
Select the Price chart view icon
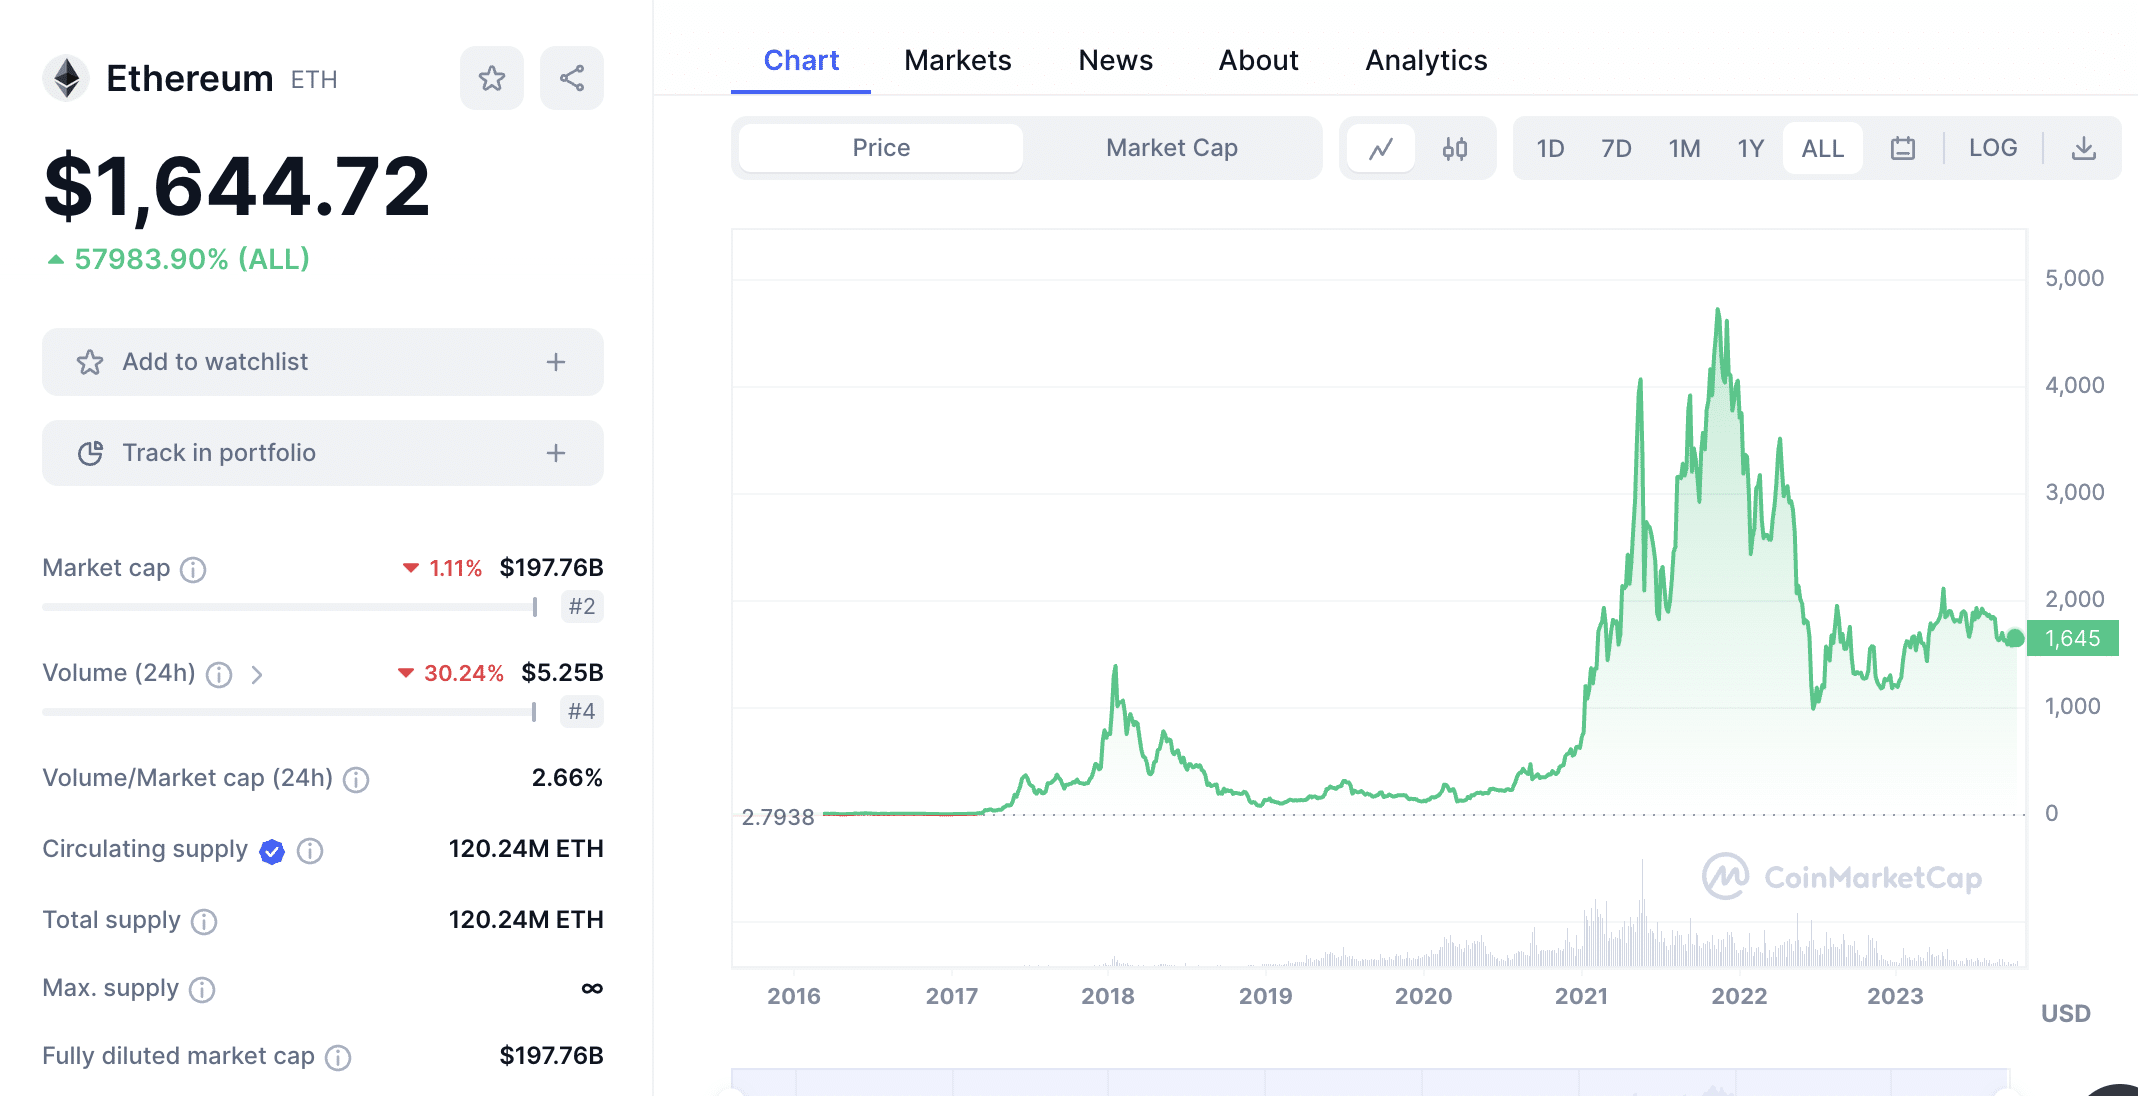pyautogui.click(x=1383, y=148)
